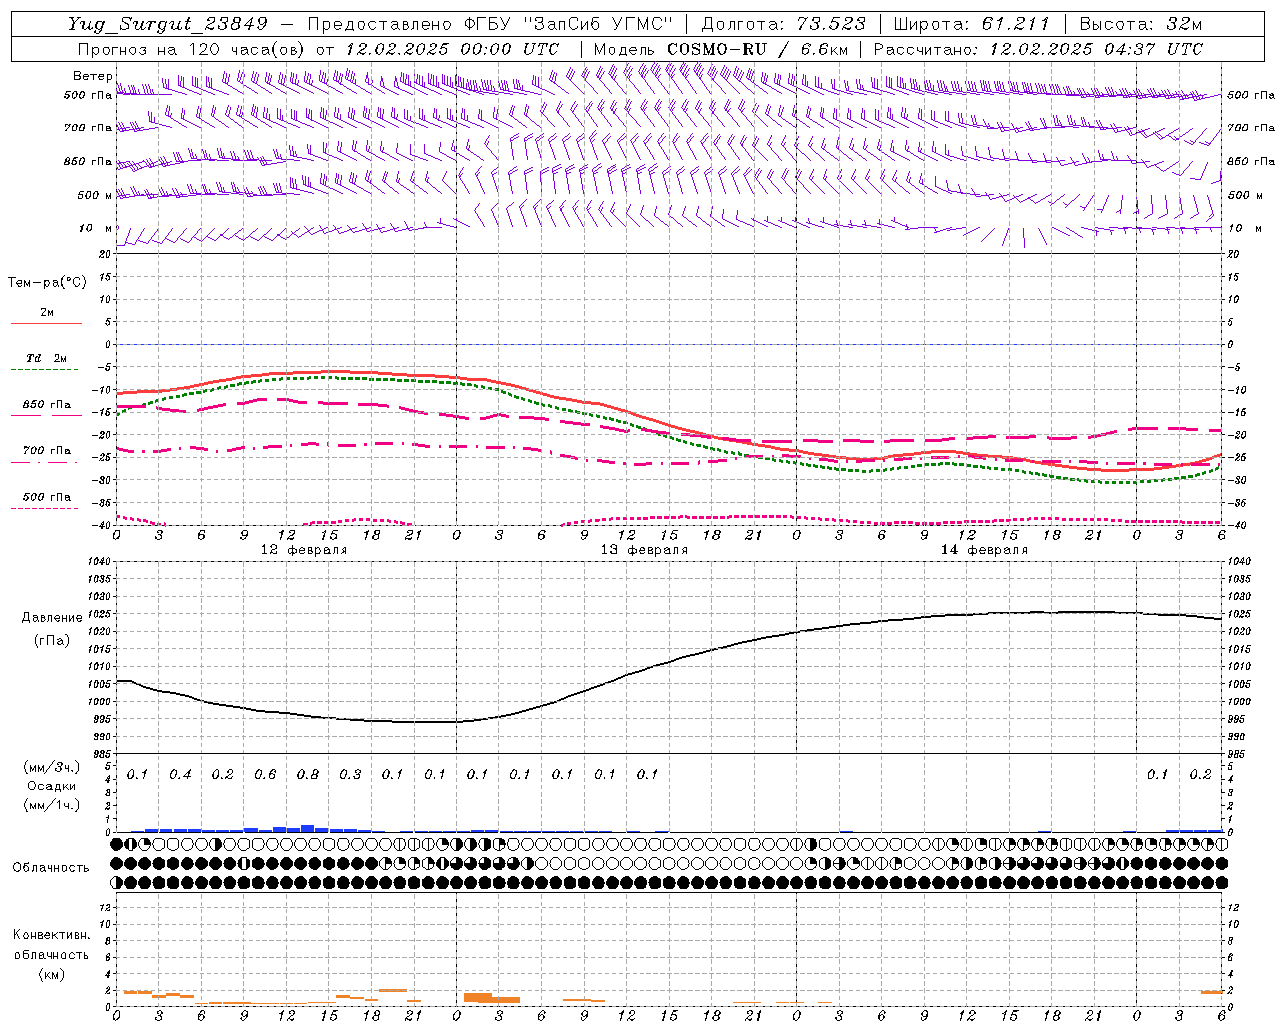This screenshot has width=1280, height=1024.
Task: Click the (мм/3ч.) unit label
Action: pos(51,767)
